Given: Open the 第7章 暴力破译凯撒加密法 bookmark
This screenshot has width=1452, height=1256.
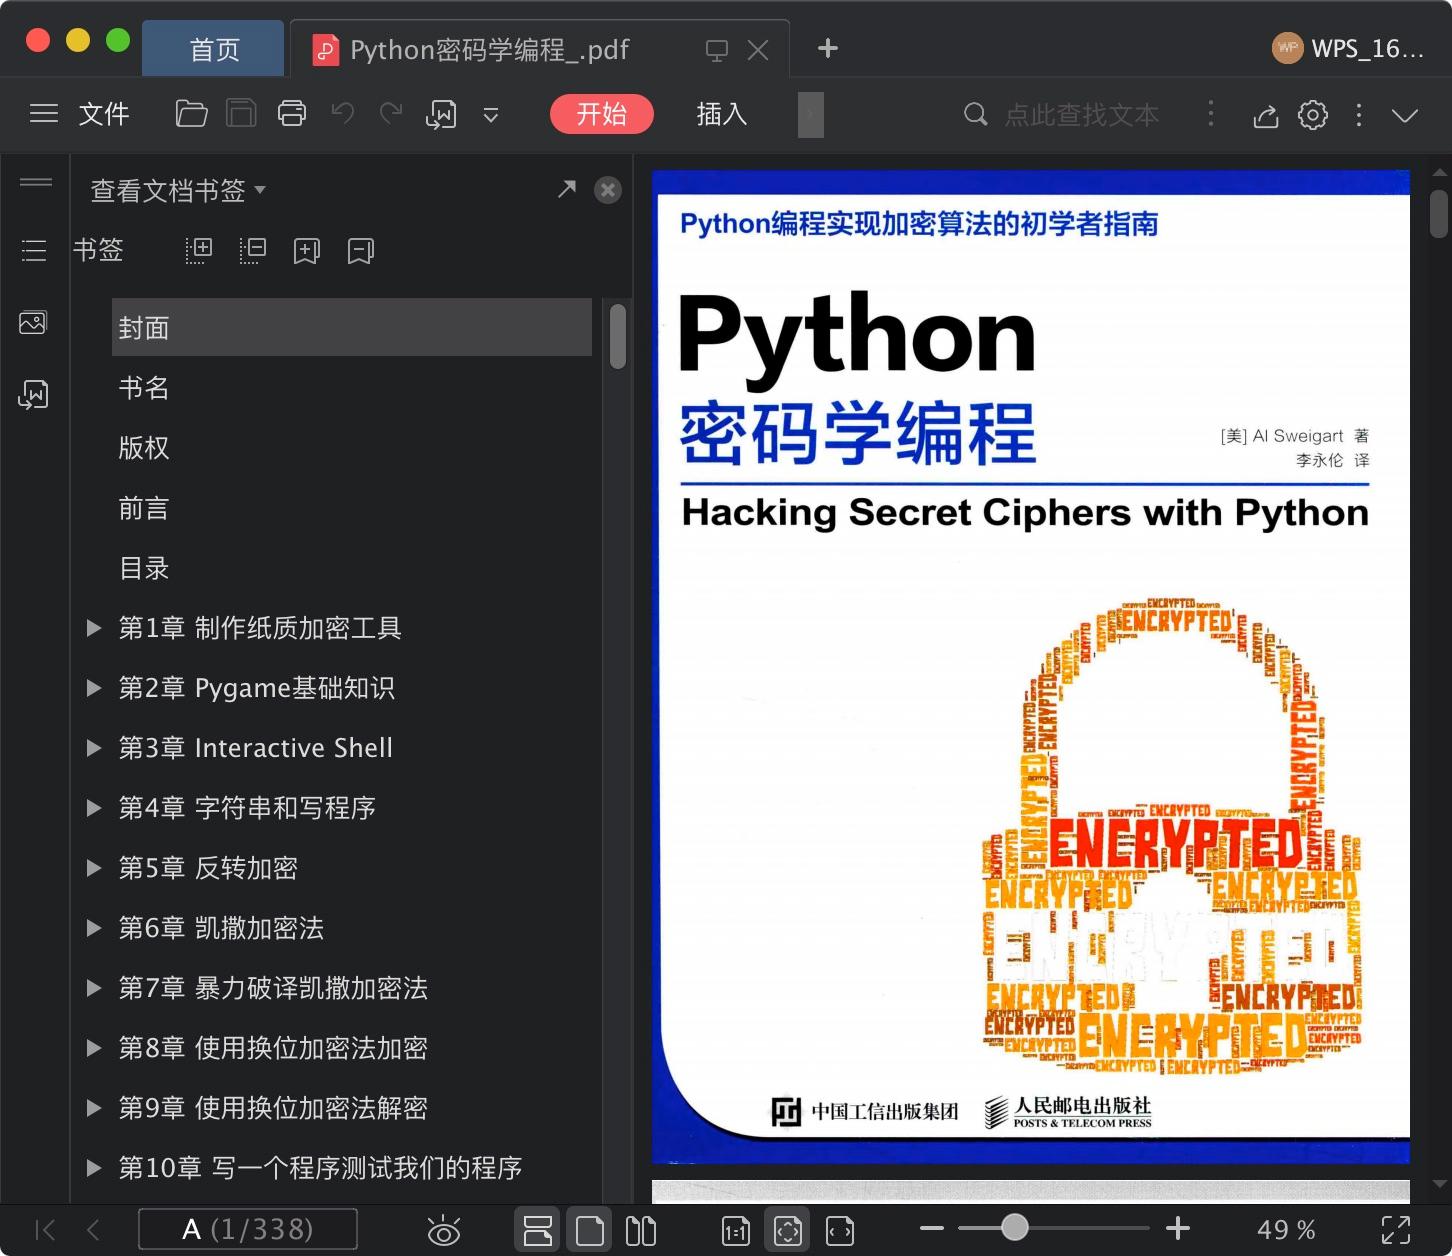Looking at the screenshot, I should (273, 988).
